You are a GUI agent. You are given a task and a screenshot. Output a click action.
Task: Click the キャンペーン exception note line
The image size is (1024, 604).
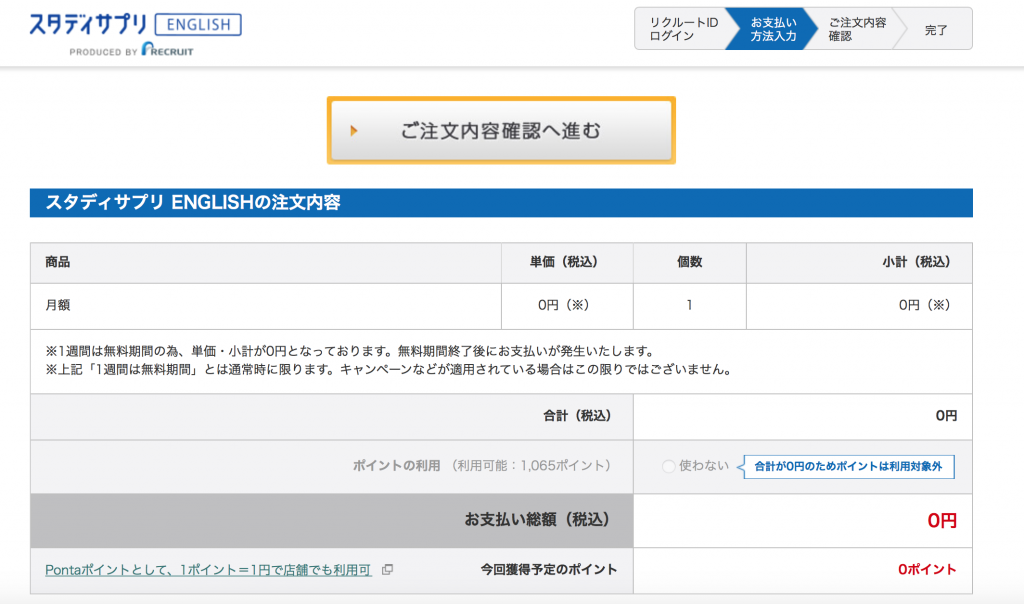tap(388, 370)
